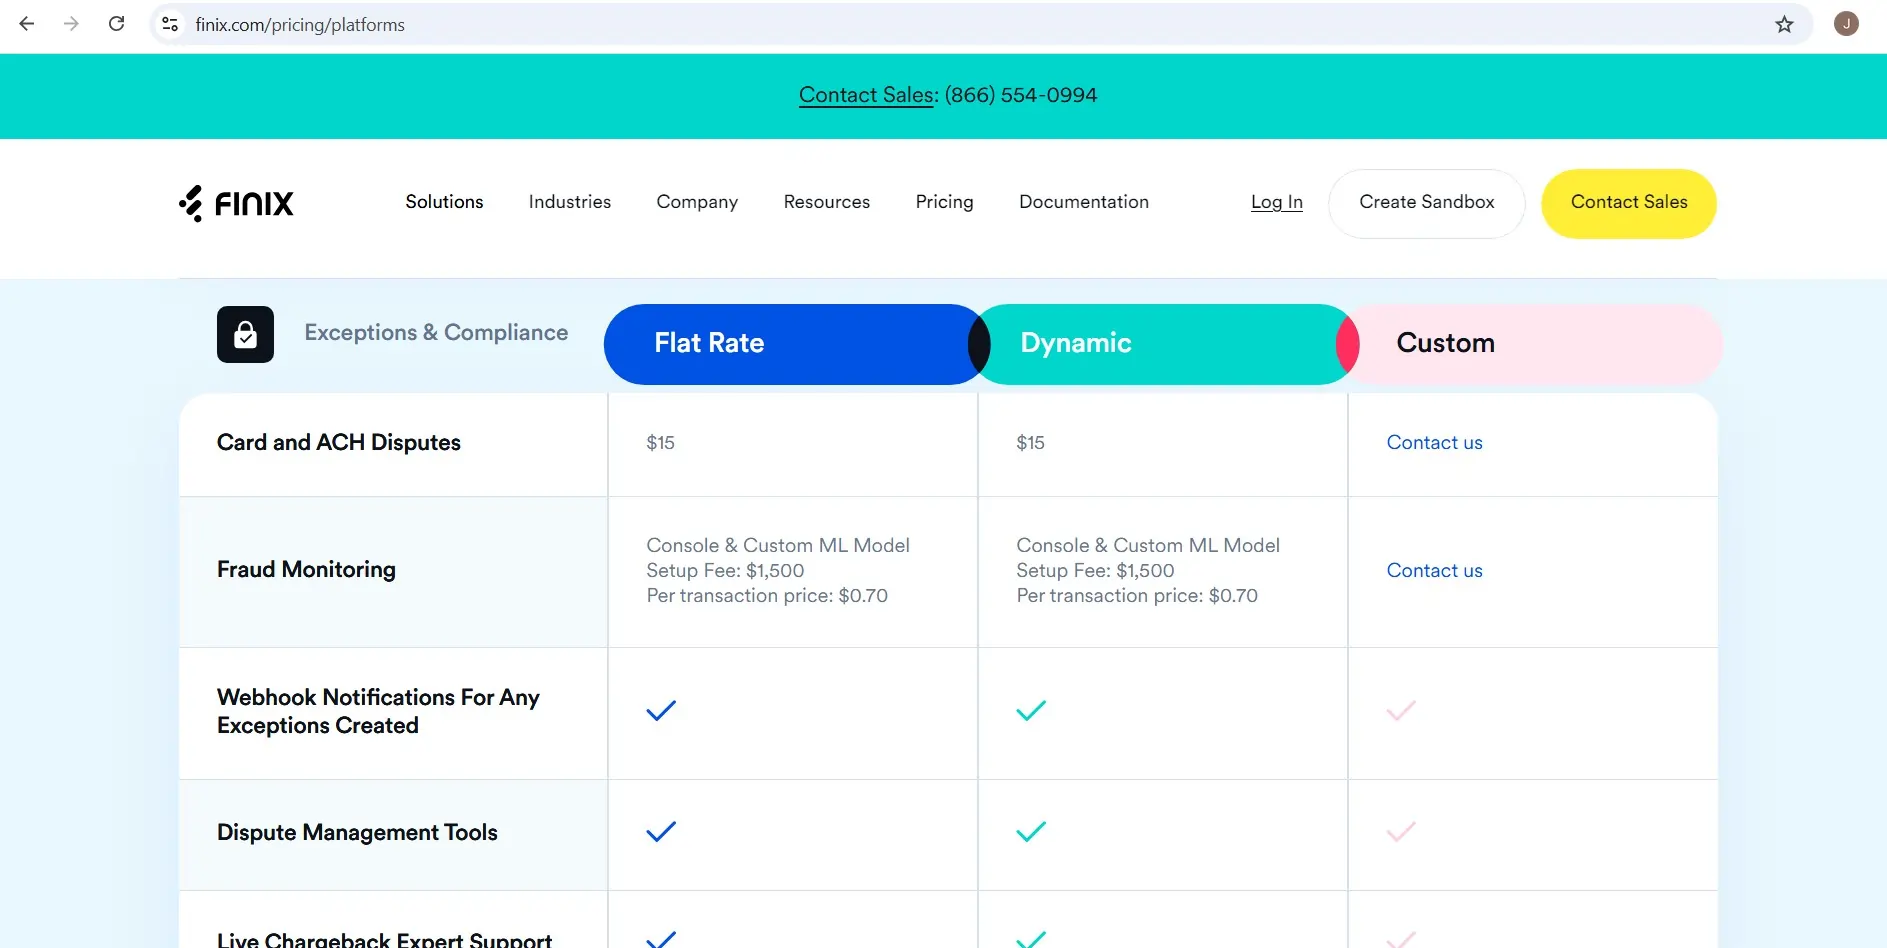The height and width of the screenshot is (948, 1887).
Task: Click Contact us link for Fraud Monitoring
Action: [1434, 571]
